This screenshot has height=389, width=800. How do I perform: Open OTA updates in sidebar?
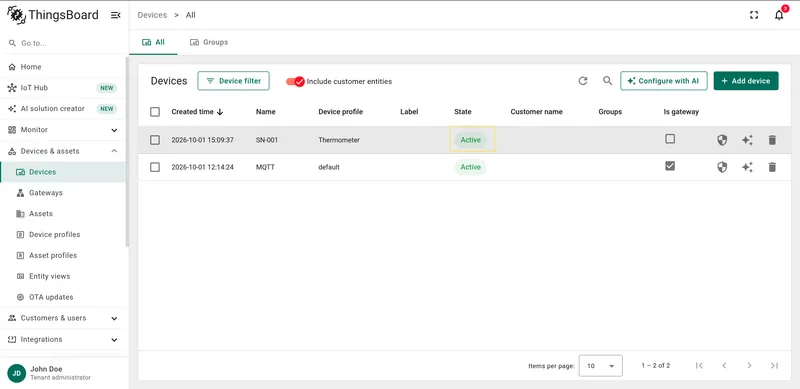(63, 297)
